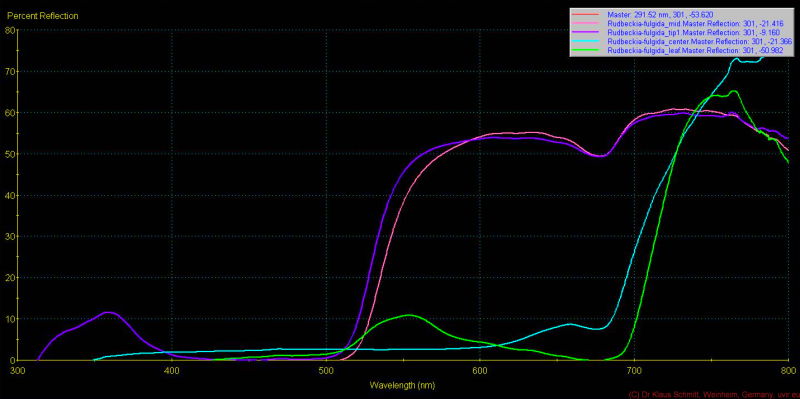Click the y-axis tick label 40

click(9, 195)
